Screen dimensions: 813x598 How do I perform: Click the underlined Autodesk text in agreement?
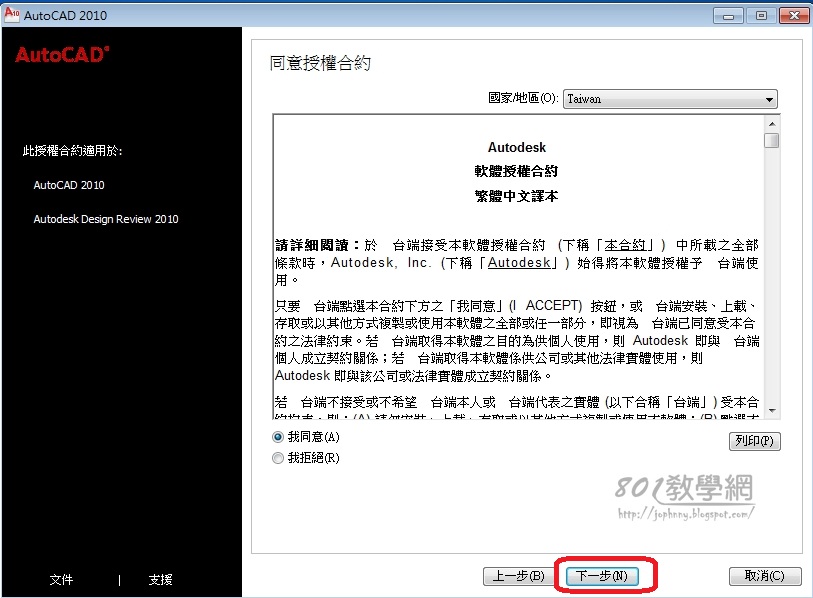519,263
